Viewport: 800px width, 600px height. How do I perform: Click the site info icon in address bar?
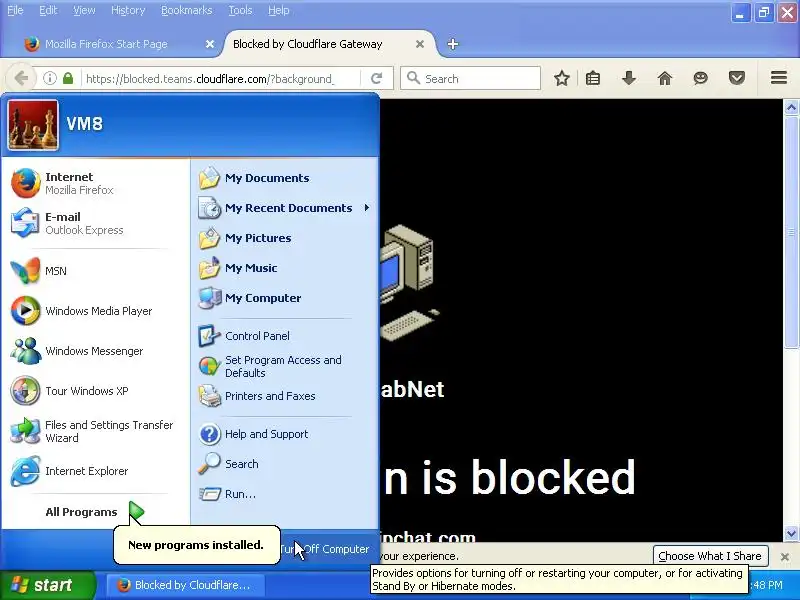pos(49,78)
